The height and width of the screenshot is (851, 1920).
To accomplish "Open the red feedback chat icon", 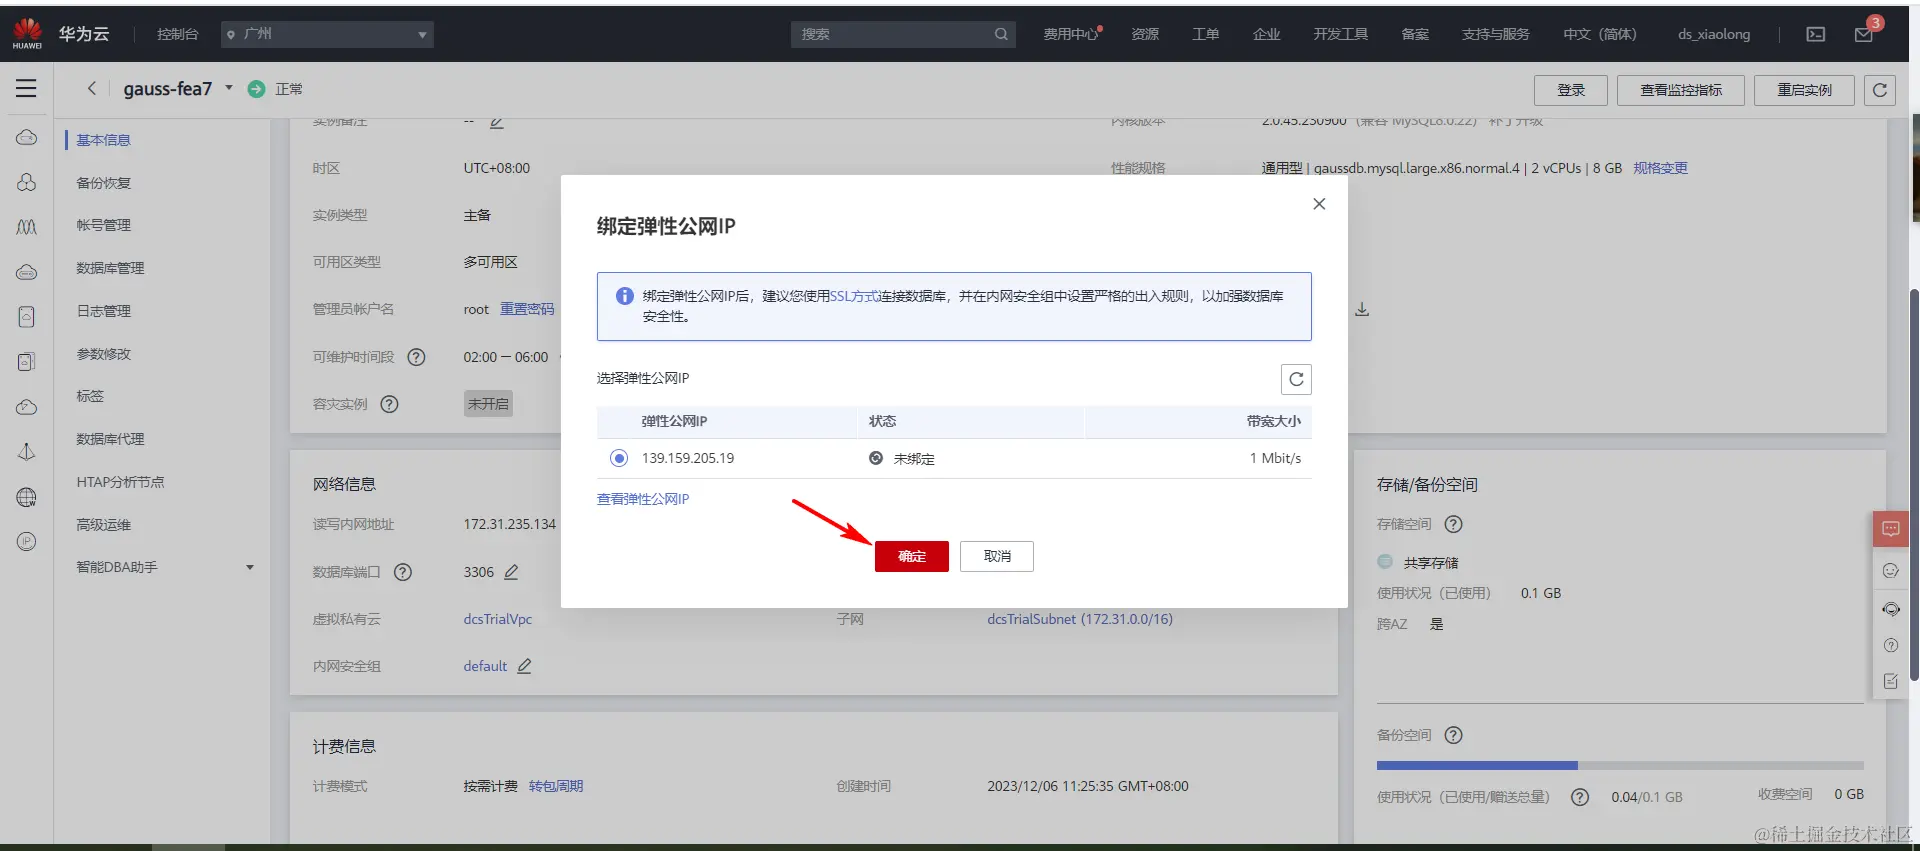I will click(x=1890, y=529).
